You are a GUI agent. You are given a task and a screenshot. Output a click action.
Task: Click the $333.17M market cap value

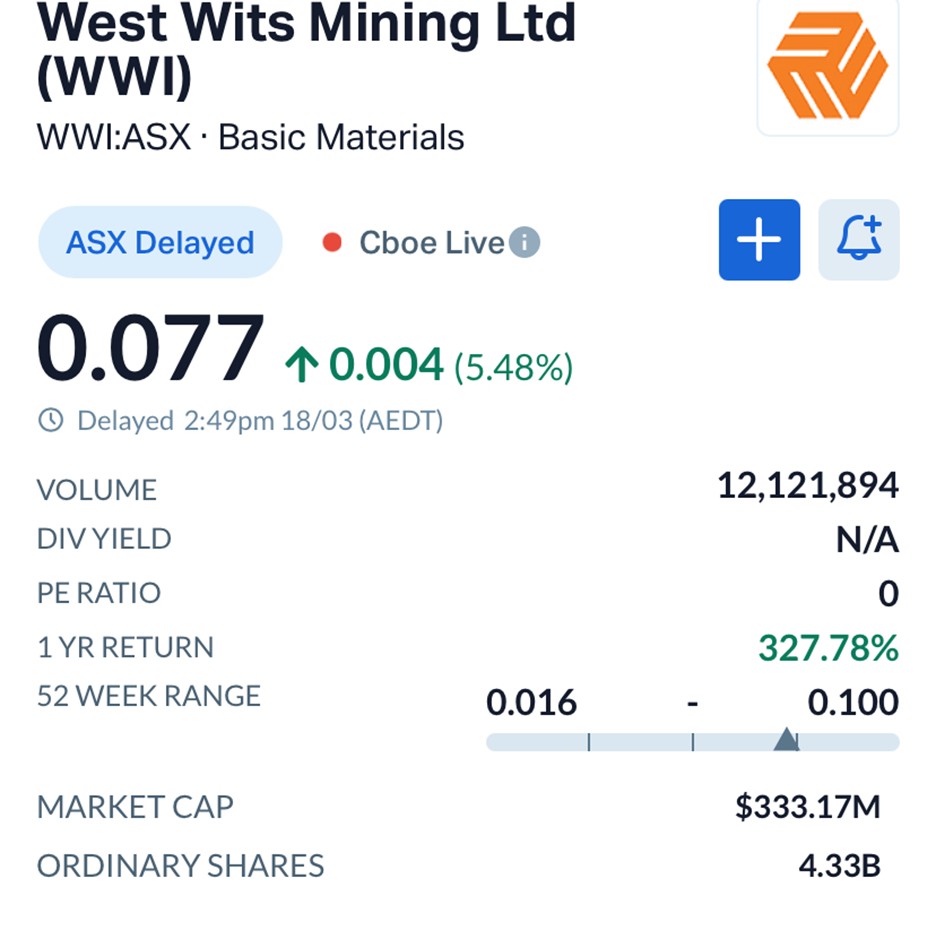807,807
